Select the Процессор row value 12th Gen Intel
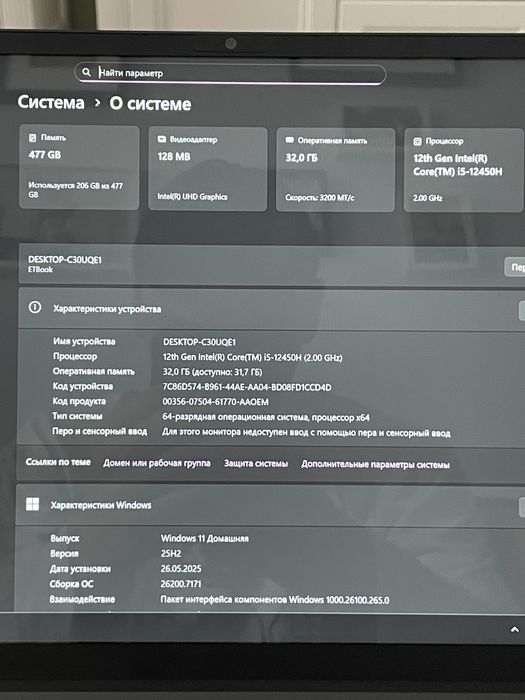525x700 pixels. point(252,357)
